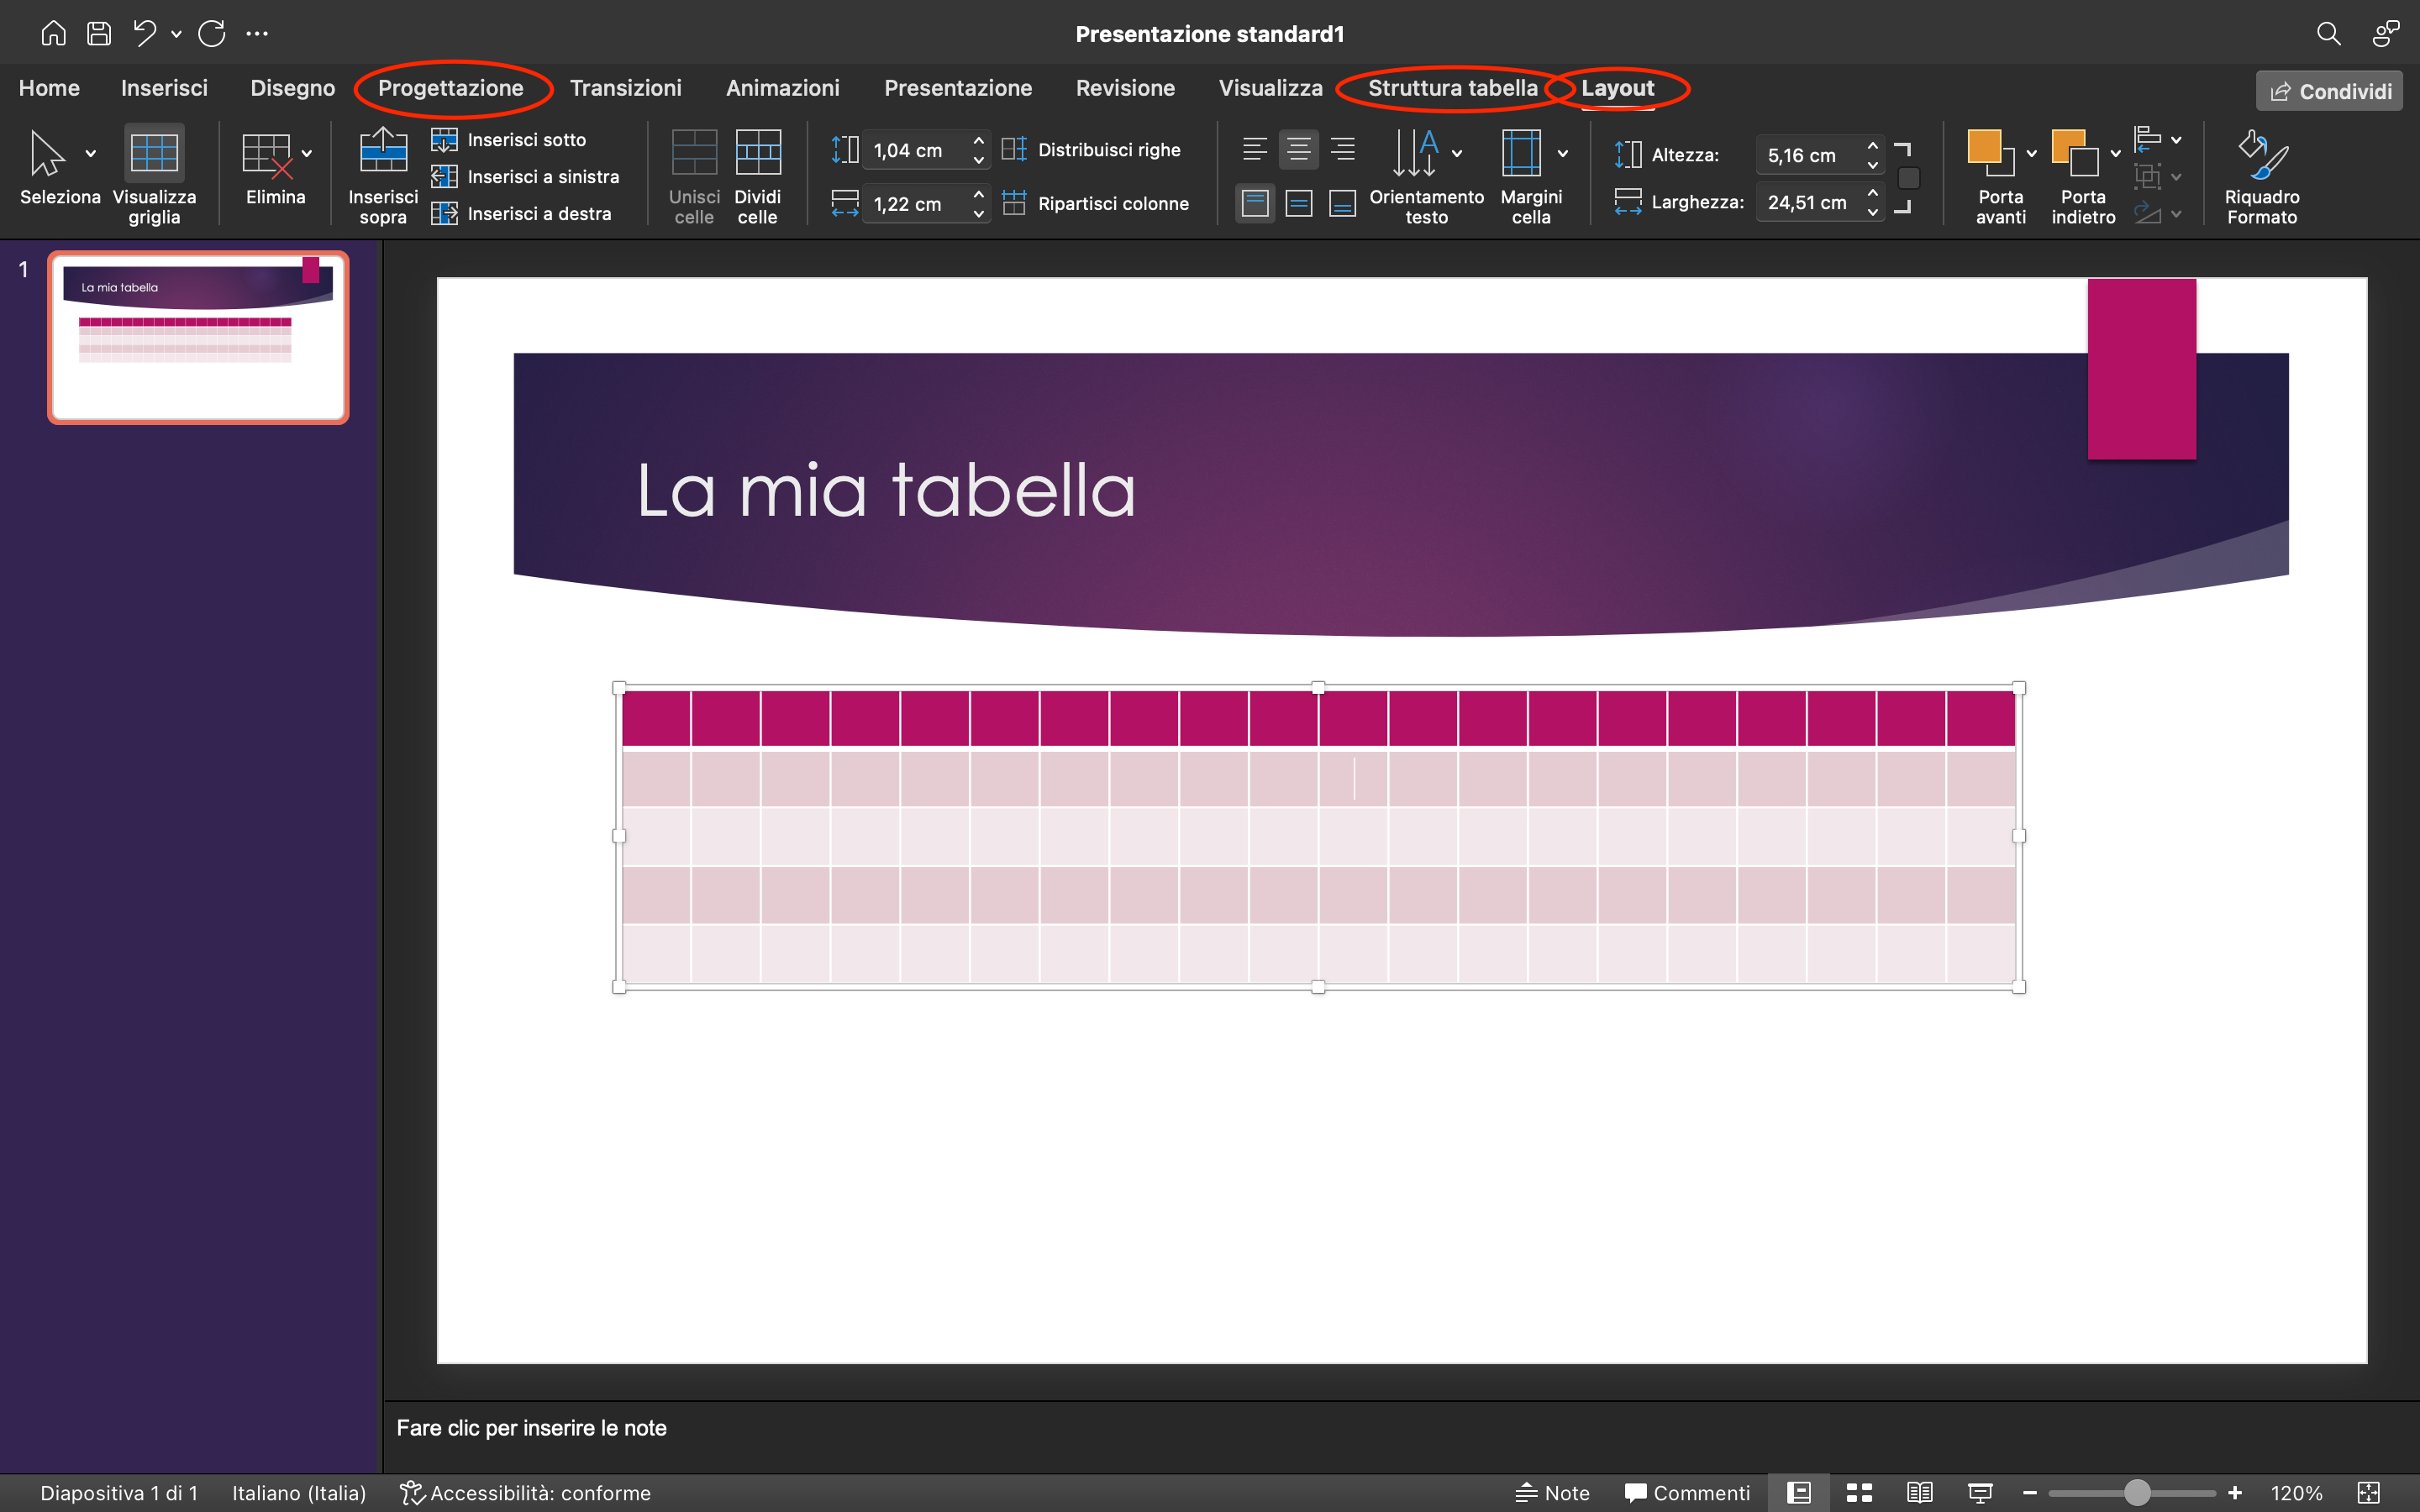The height and width of the screenshot is (1512, 2420).
Task: Expand the Seleziona dropdown arrow
Action: point(89,153)
